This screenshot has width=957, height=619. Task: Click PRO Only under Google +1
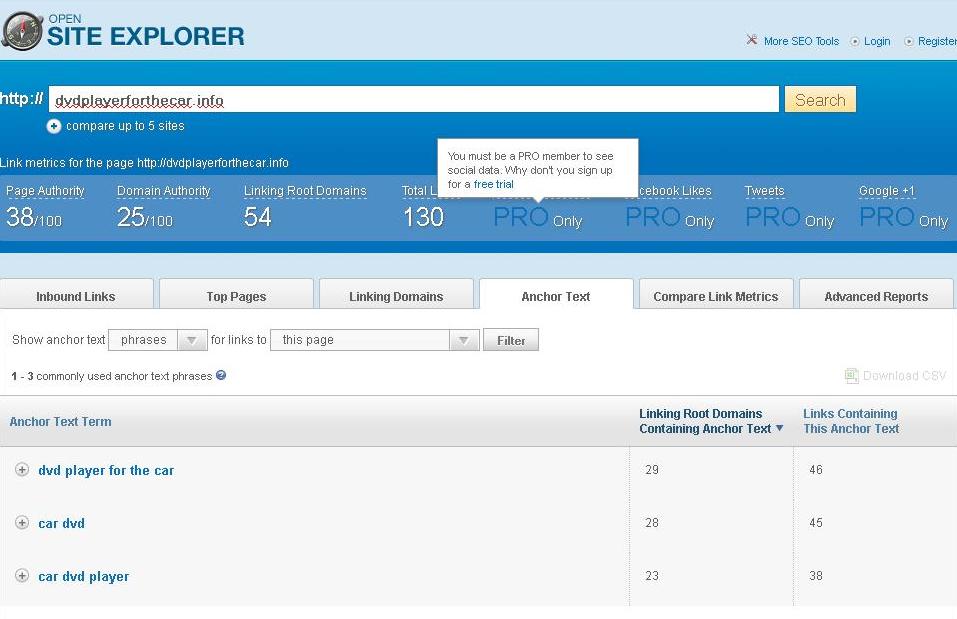903,218
